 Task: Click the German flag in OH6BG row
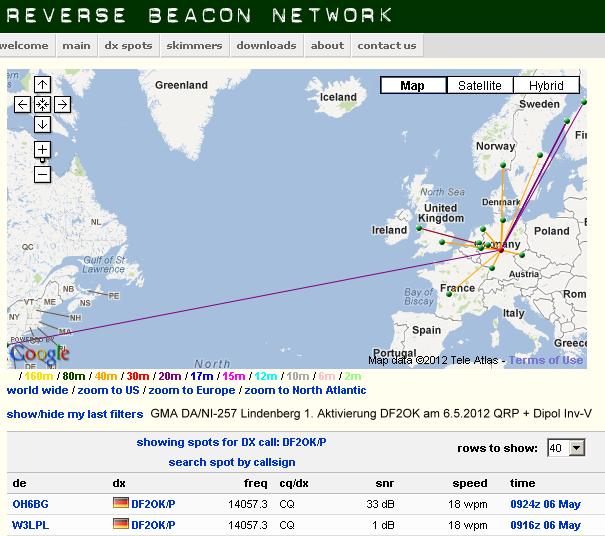click(121, 503)
